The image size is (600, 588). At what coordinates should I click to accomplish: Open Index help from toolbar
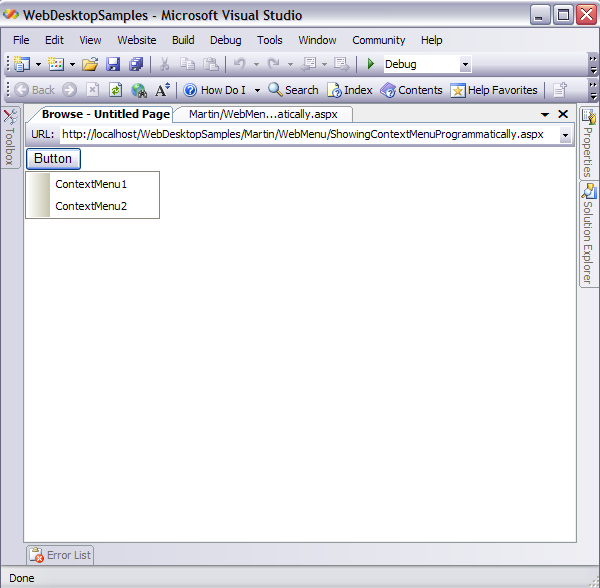350,90
